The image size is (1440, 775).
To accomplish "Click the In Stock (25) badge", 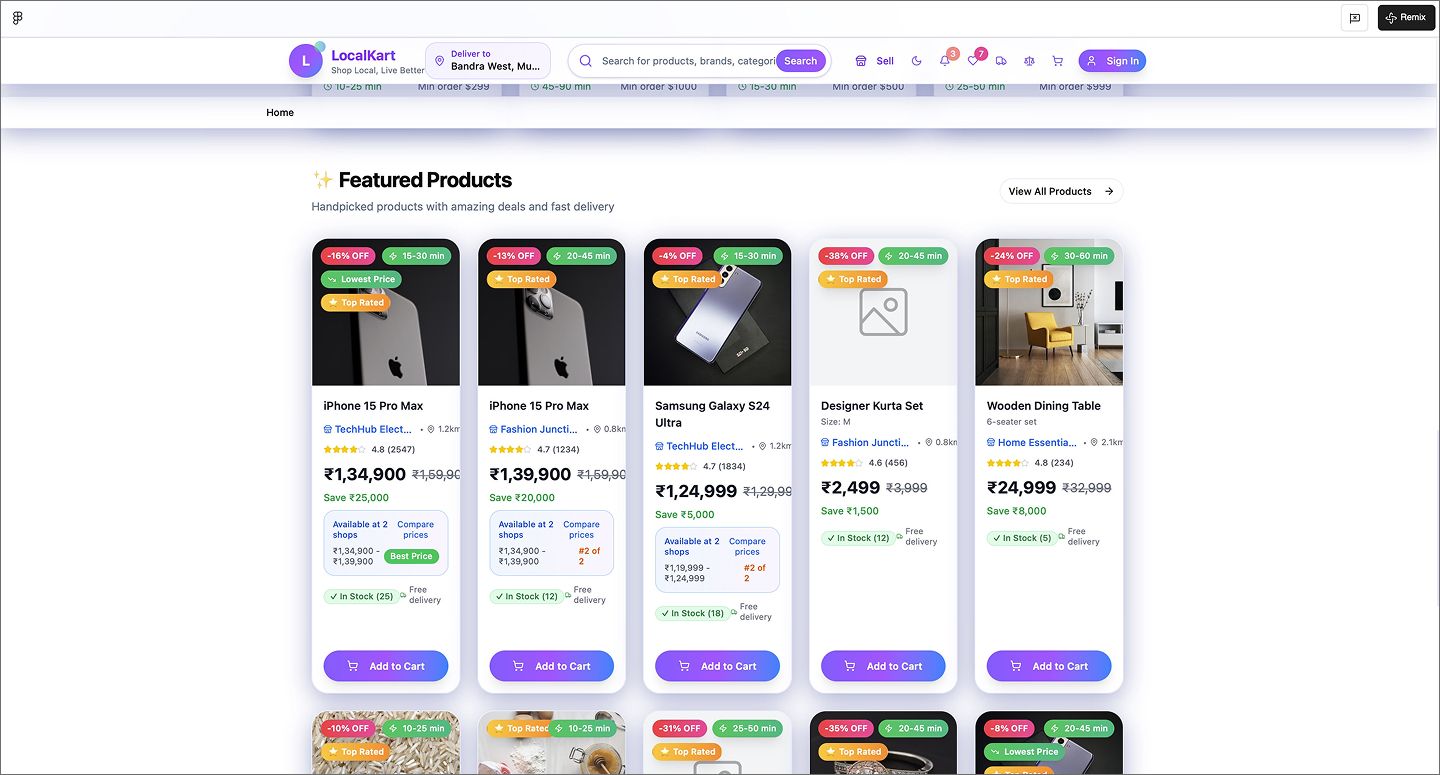I will coord(361,596).
